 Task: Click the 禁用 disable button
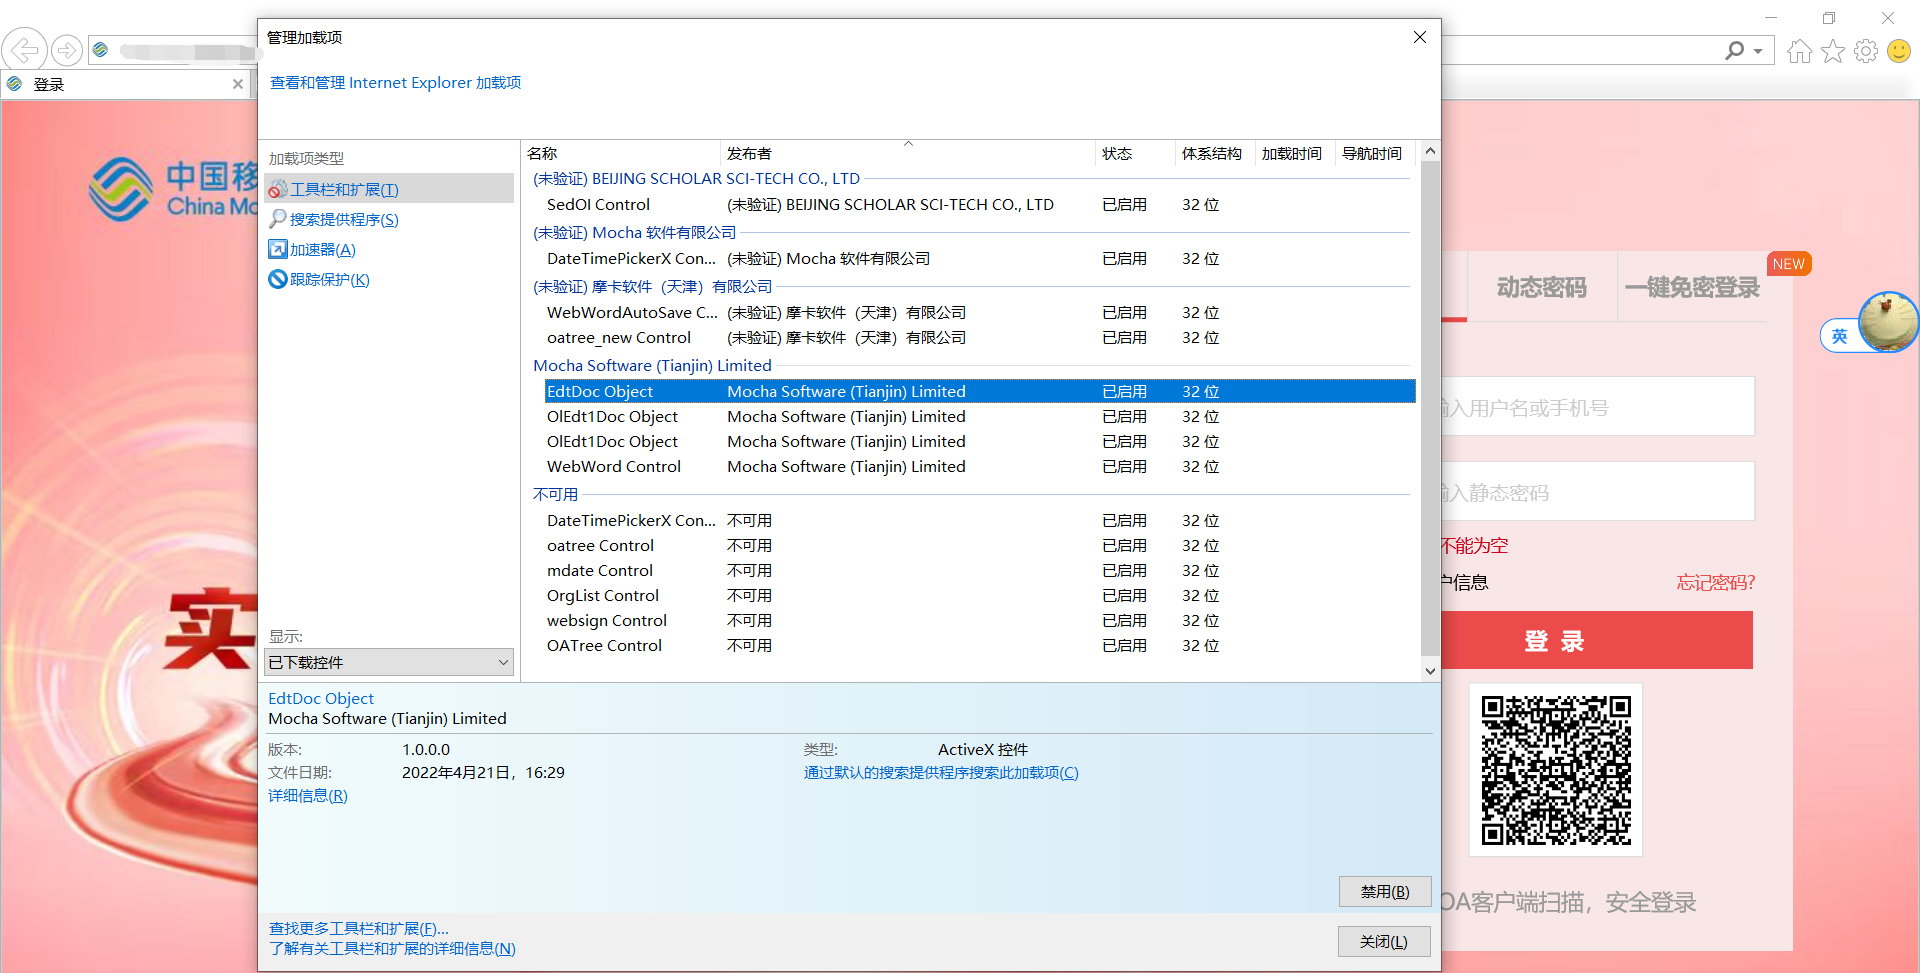(1384, 891)
